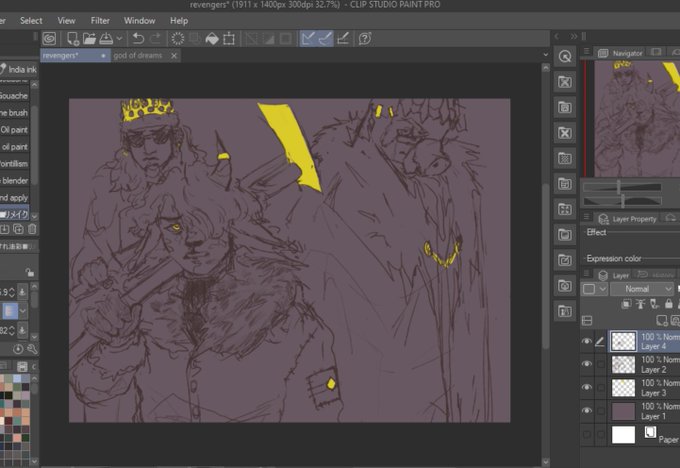Open the Help menu
The image size is (680, 468).
pos(179,20)
